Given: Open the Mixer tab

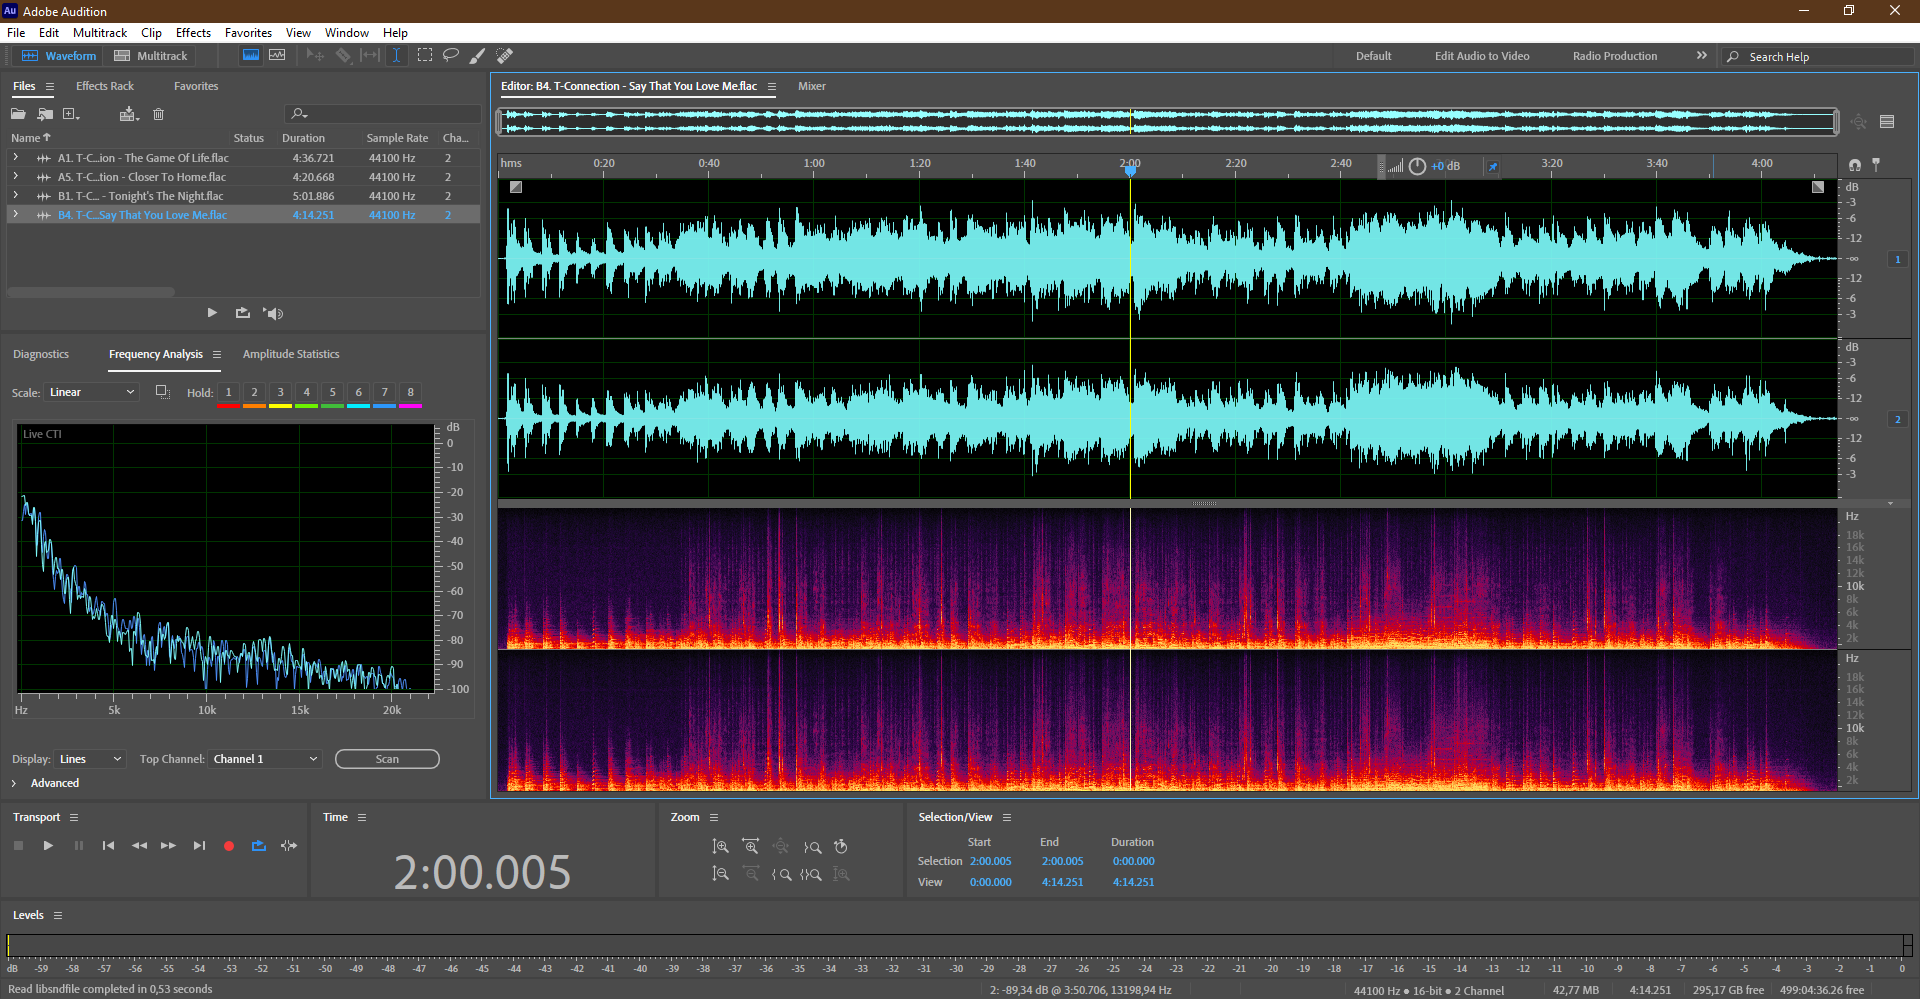Looking at the screenshot, I should tap(812, 86).
